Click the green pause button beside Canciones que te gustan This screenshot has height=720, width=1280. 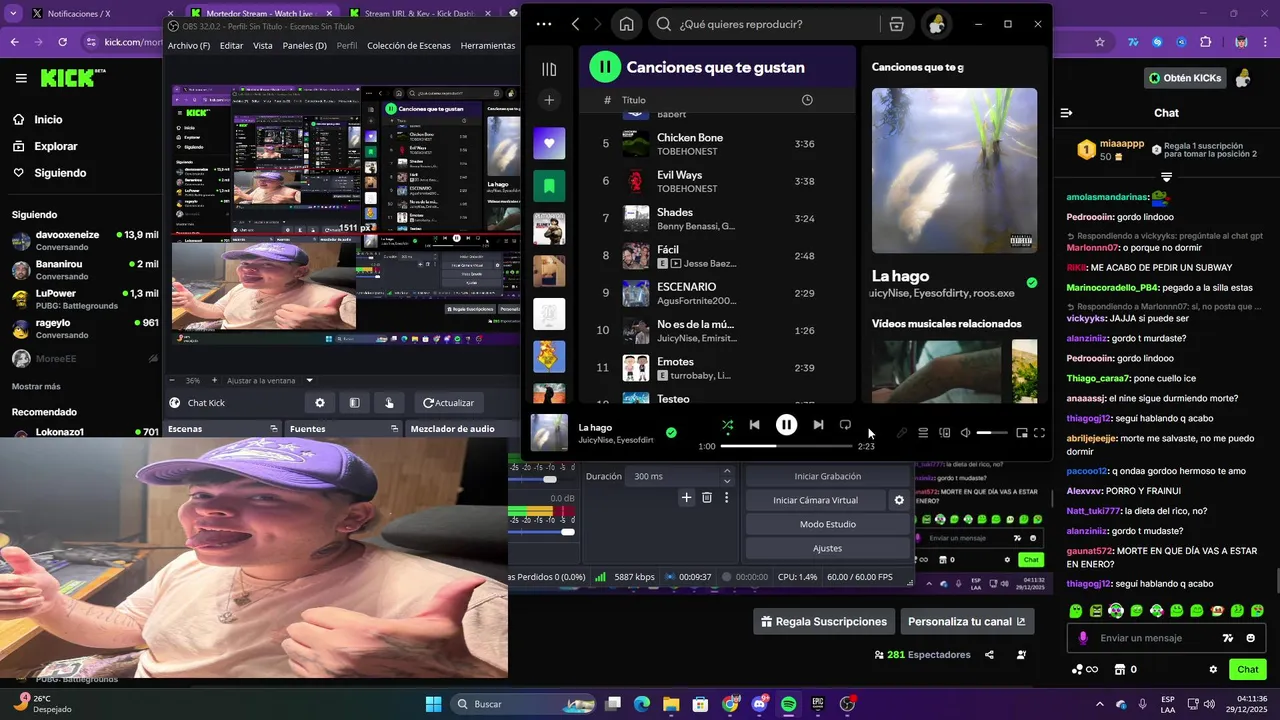pyautogui.click(x=604, y=67)
